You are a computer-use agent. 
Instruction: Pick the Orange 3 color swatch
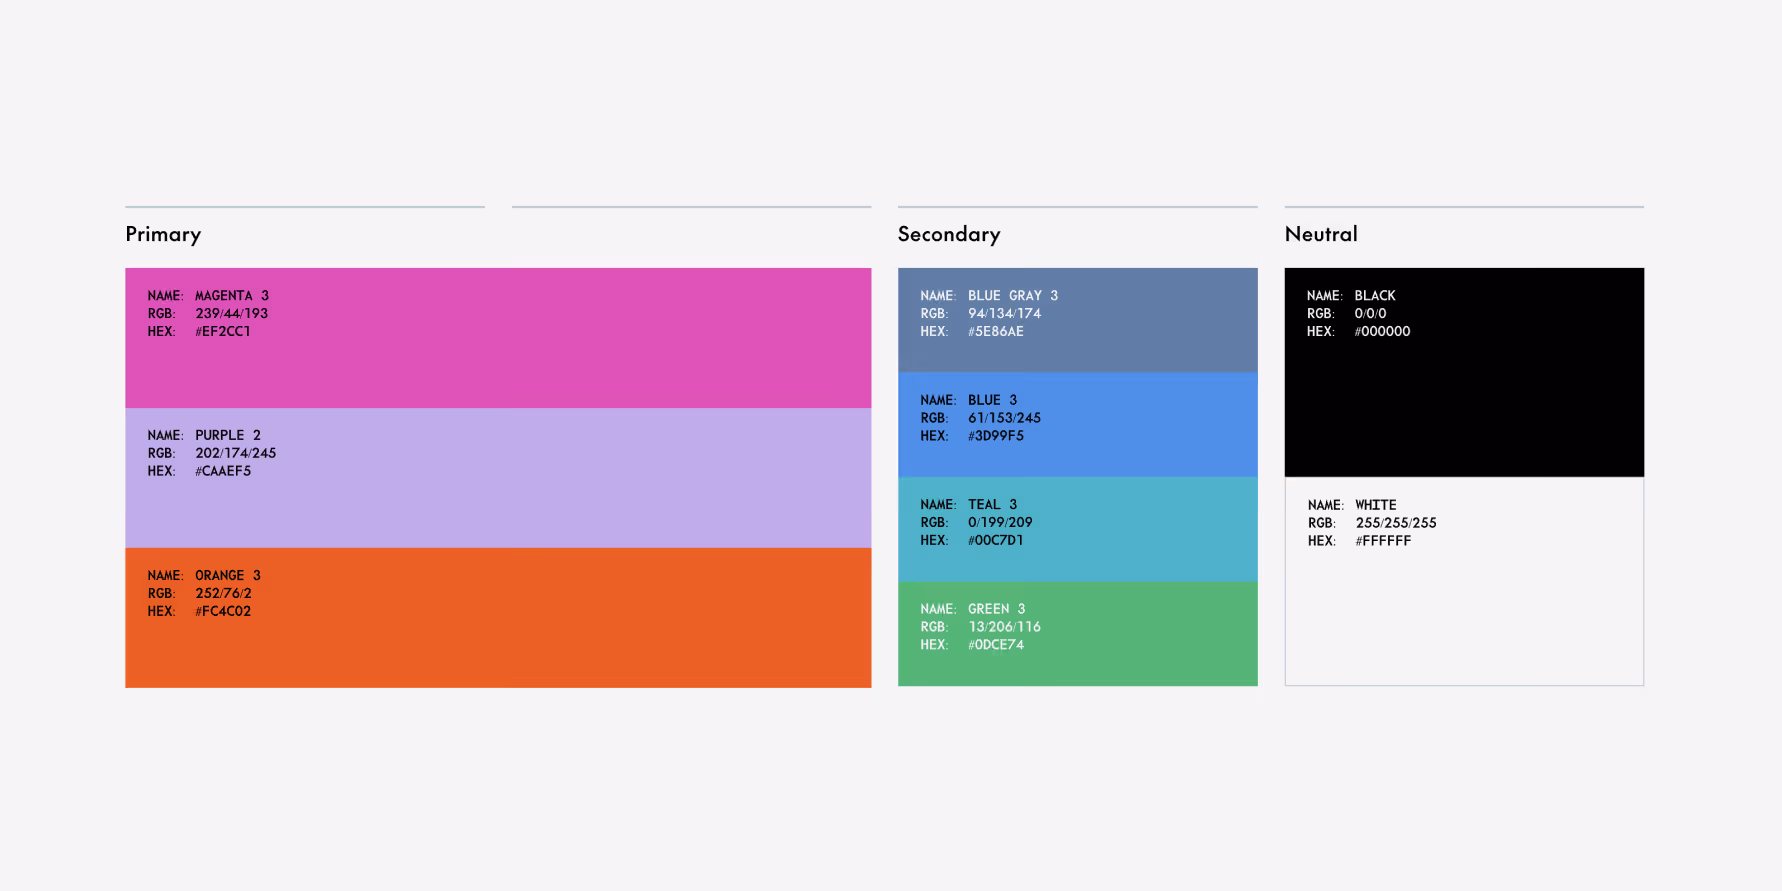pos(498,618)
